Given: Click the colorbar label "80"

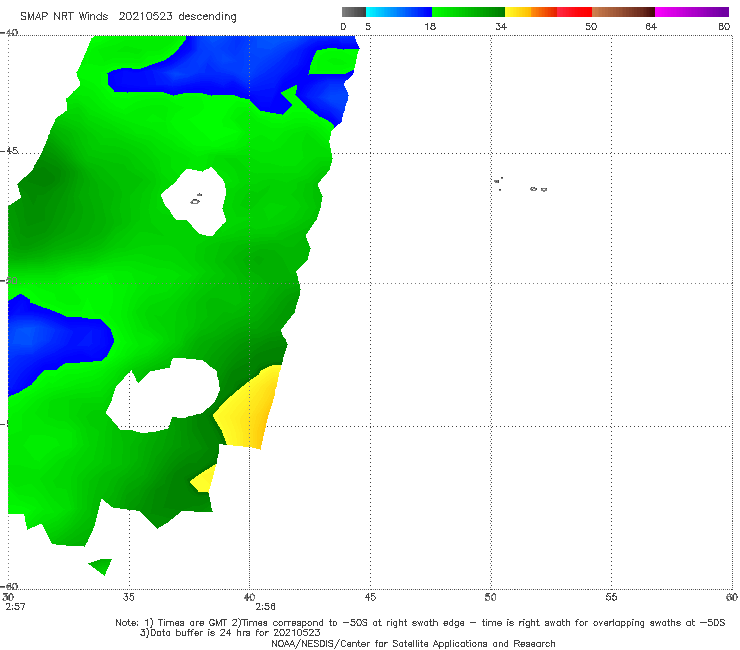Looking at the screenshot, I should pos(724,26).
